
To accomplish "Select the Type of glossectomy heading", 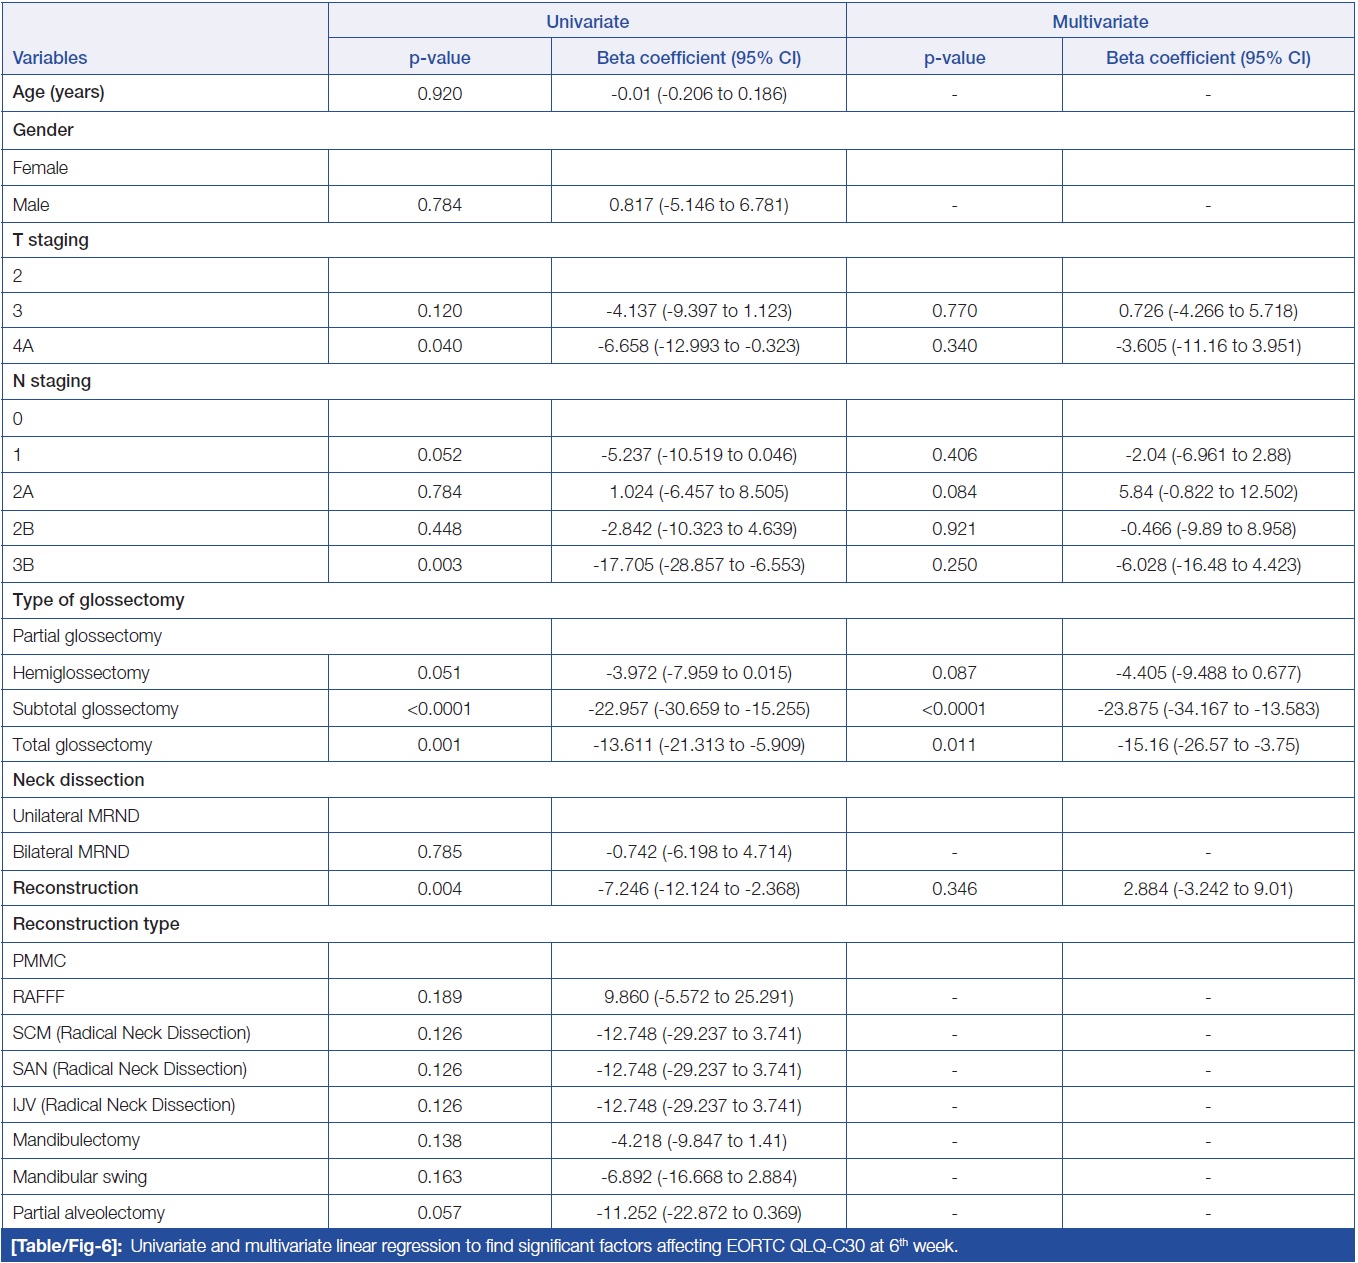I will [x=98, y=600].
